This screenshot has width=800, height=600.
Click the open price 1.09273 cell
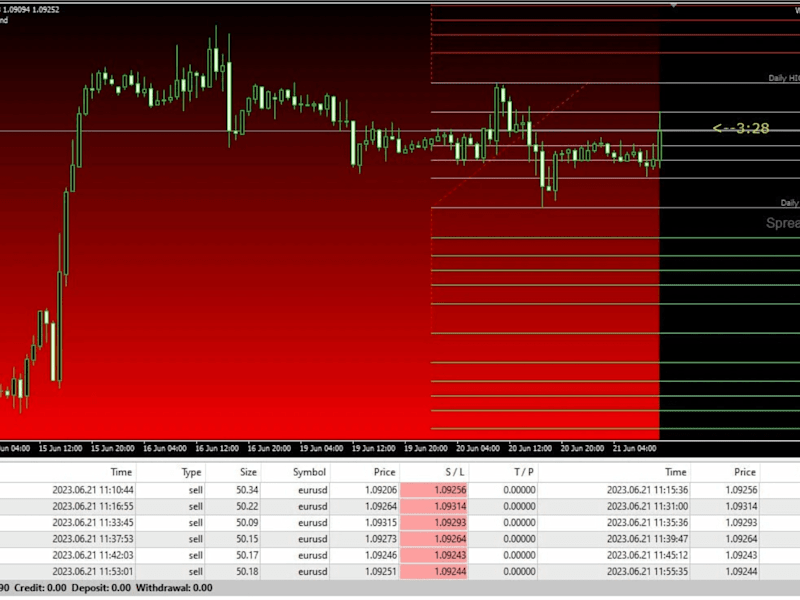click(x=381, y=539)
